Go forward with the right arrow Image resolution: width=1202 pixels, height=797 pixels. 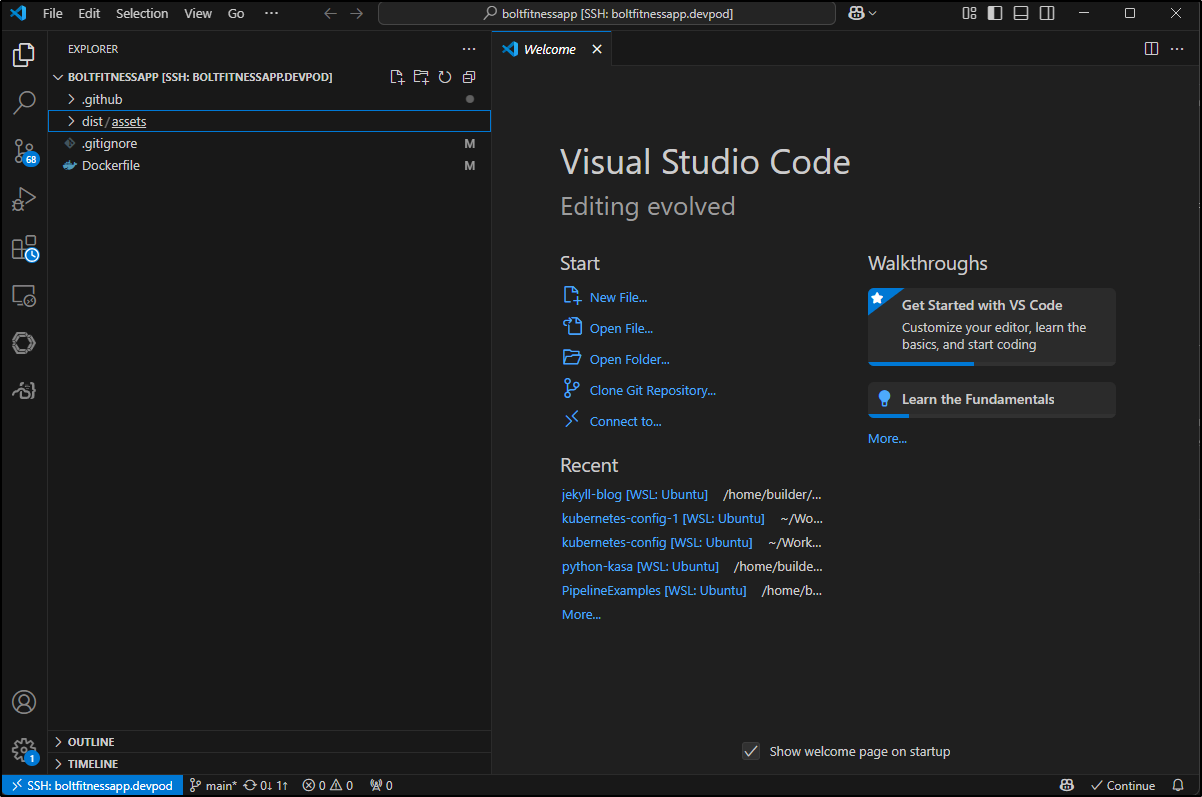click(357, 13)
